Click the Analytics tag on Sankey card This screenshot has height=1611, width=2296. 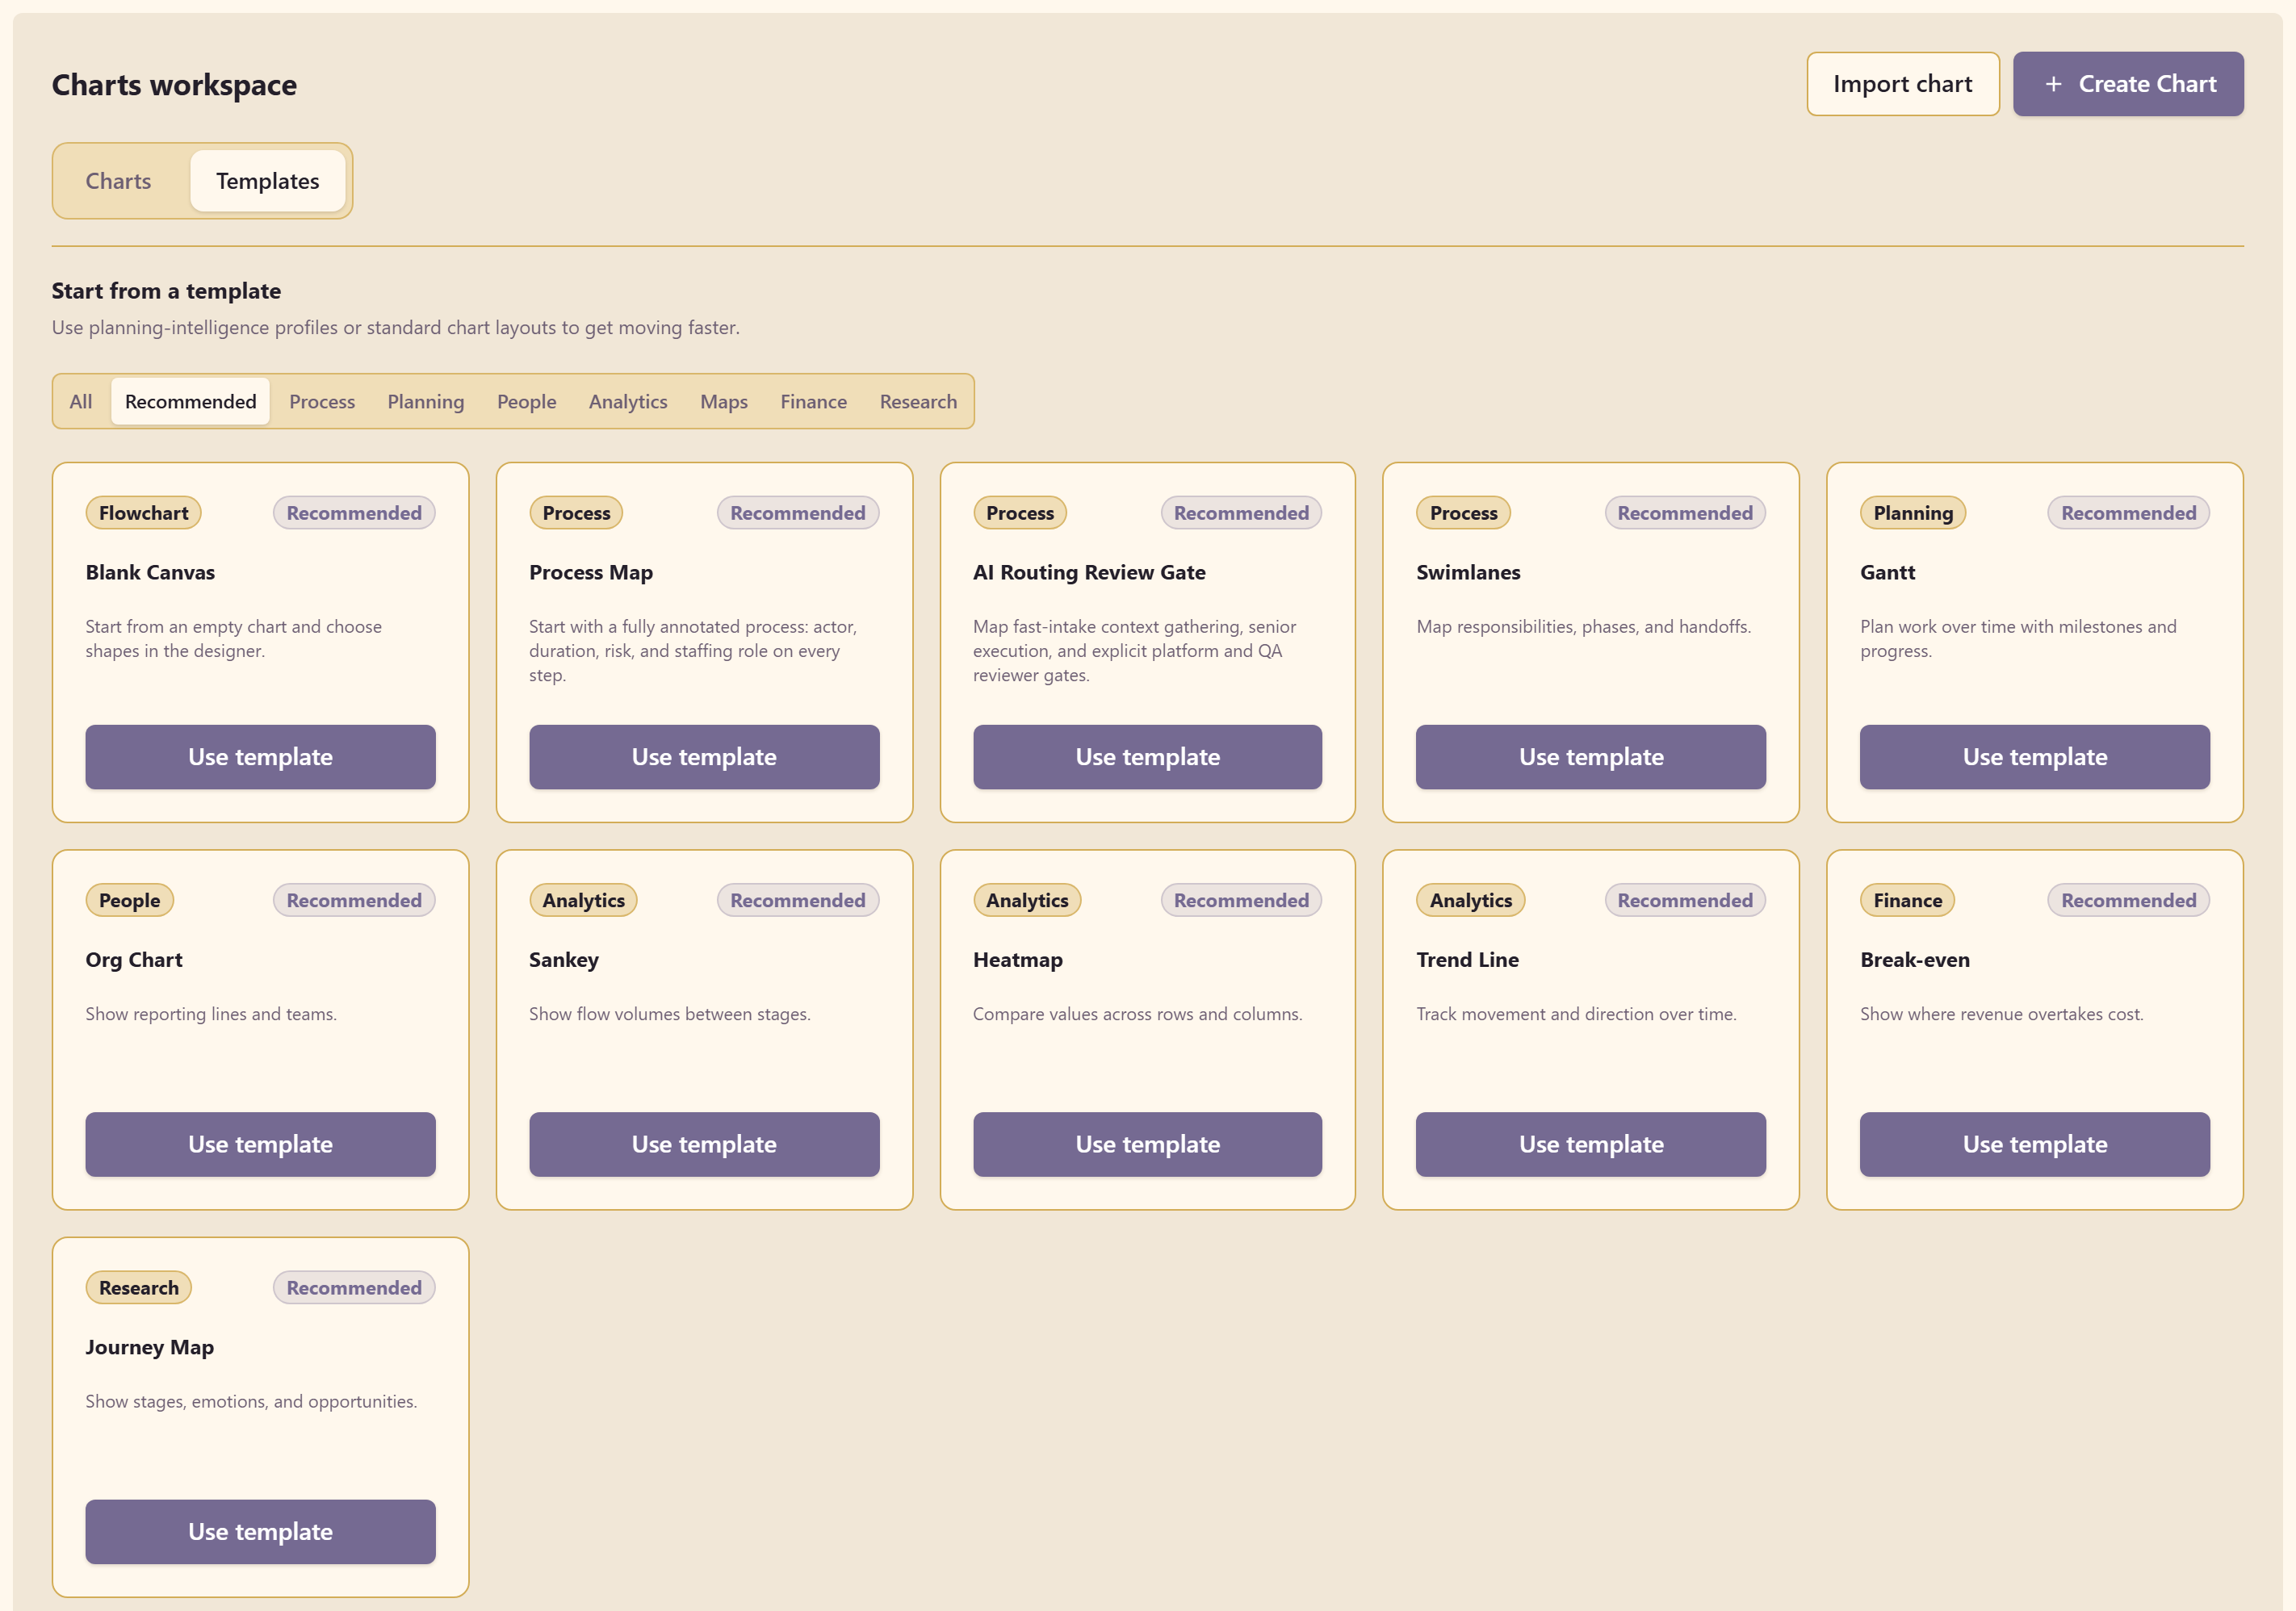point(583,900)
